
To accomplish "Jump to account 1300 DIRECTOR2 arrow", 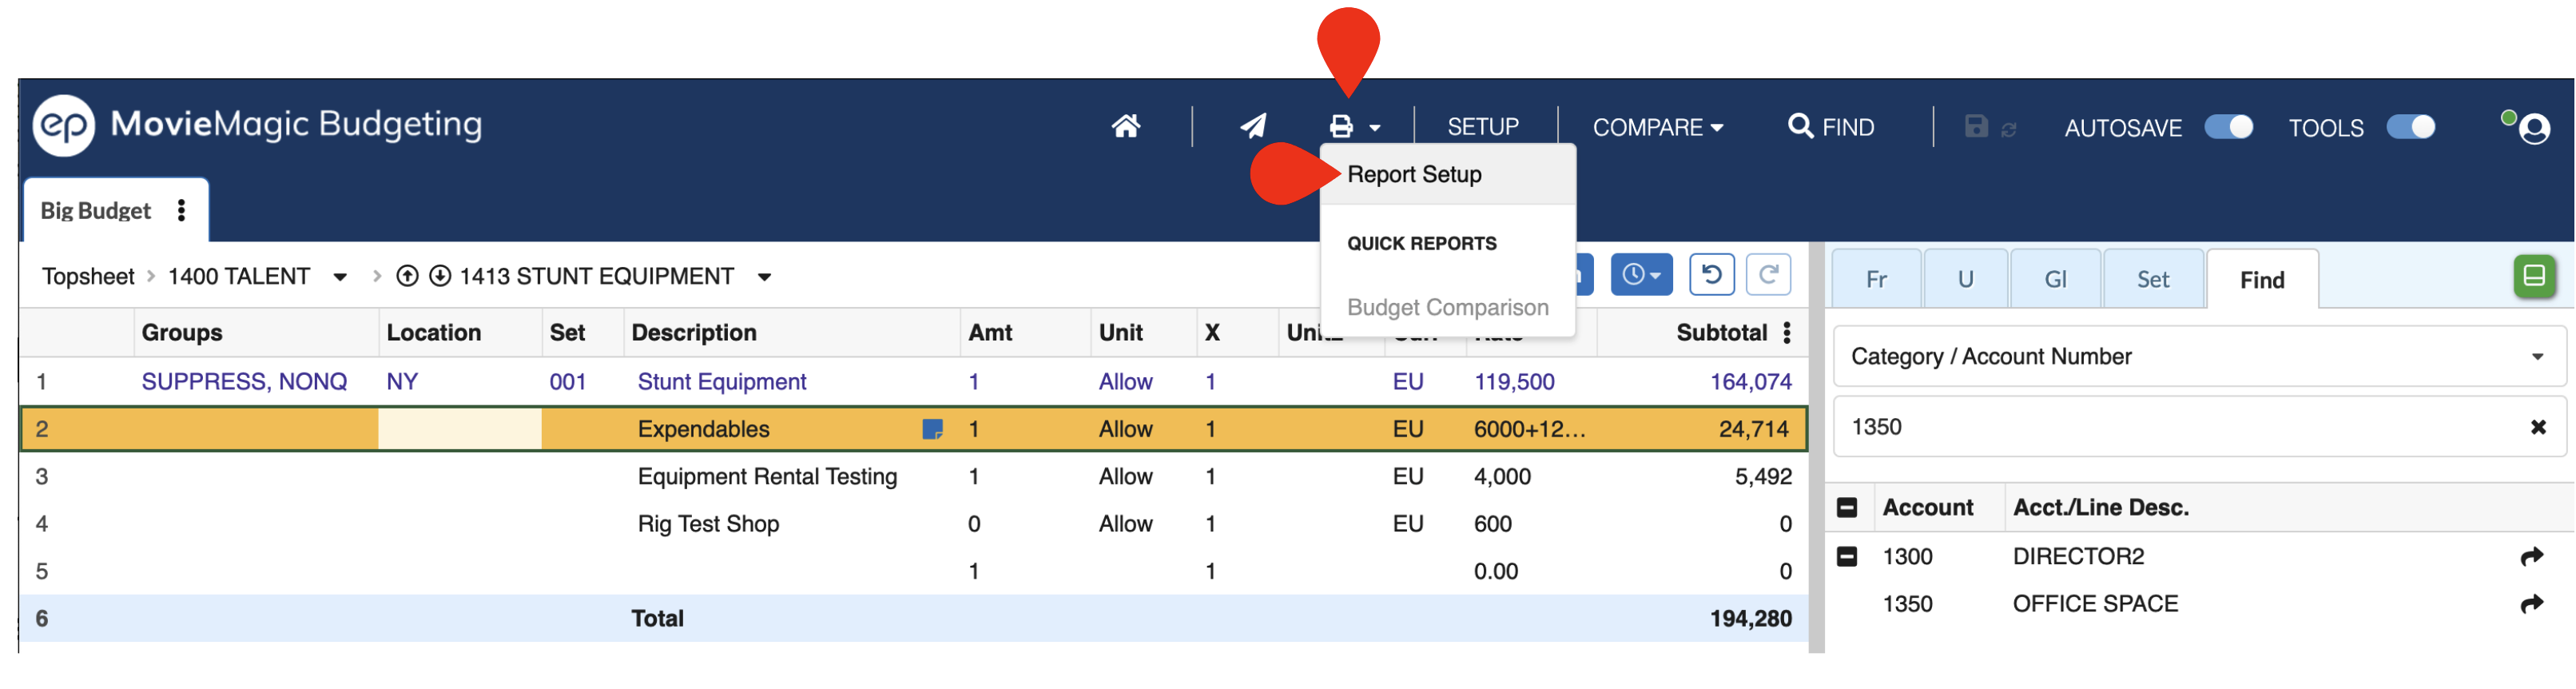I will (x=2532, y=557).
